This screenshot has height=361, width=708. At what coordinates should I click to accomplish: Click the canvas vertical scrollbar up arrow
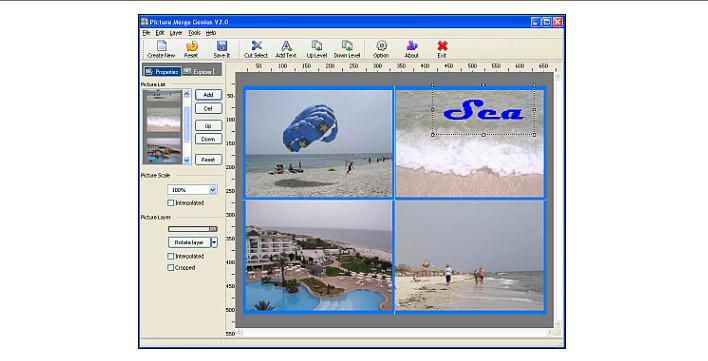click(558, 77)
